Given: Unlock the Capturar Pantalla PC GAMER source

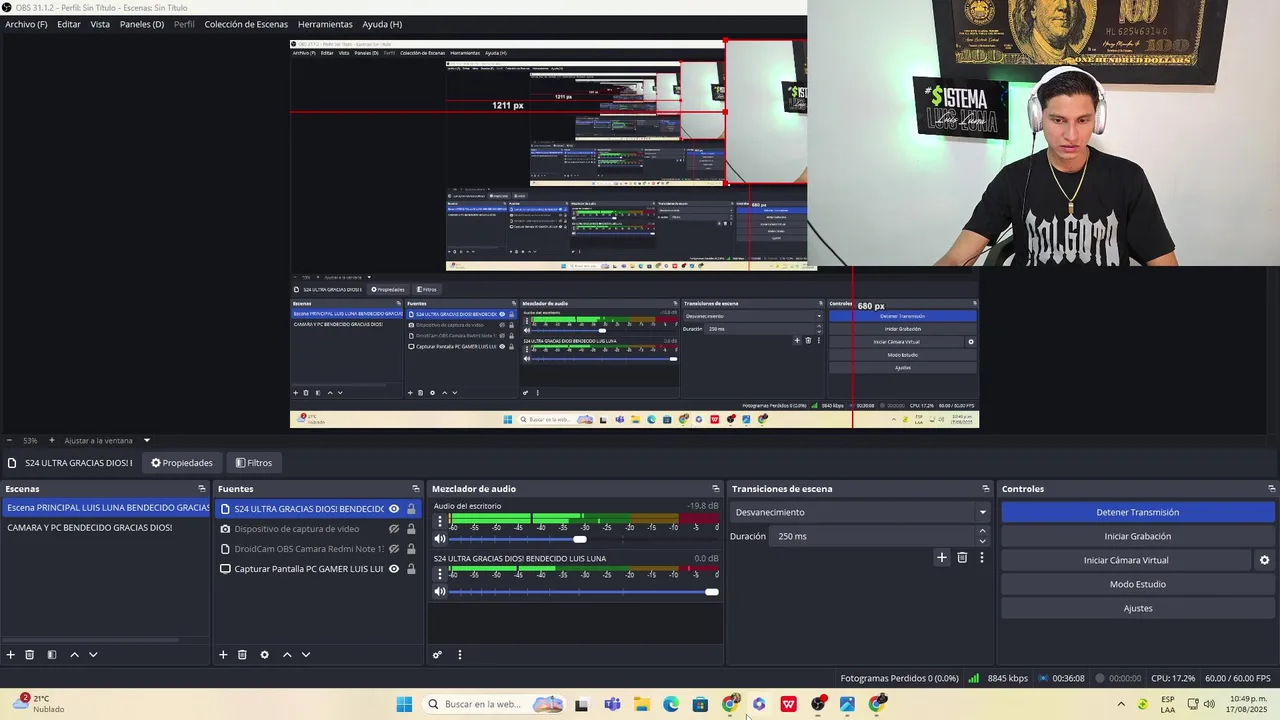Looking at the screenshot, I should click(411, 569).
